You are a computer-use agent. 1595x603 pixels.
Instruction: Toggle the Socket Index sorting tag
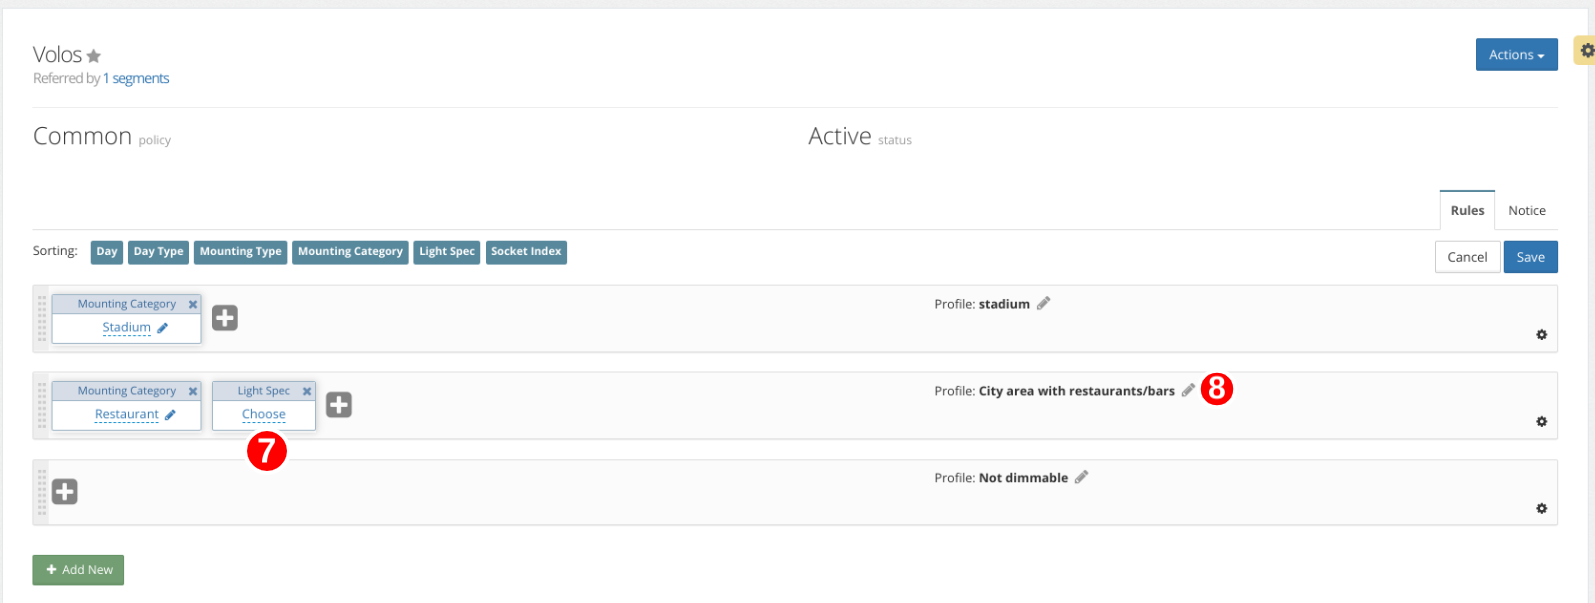(x=526, y=252)
